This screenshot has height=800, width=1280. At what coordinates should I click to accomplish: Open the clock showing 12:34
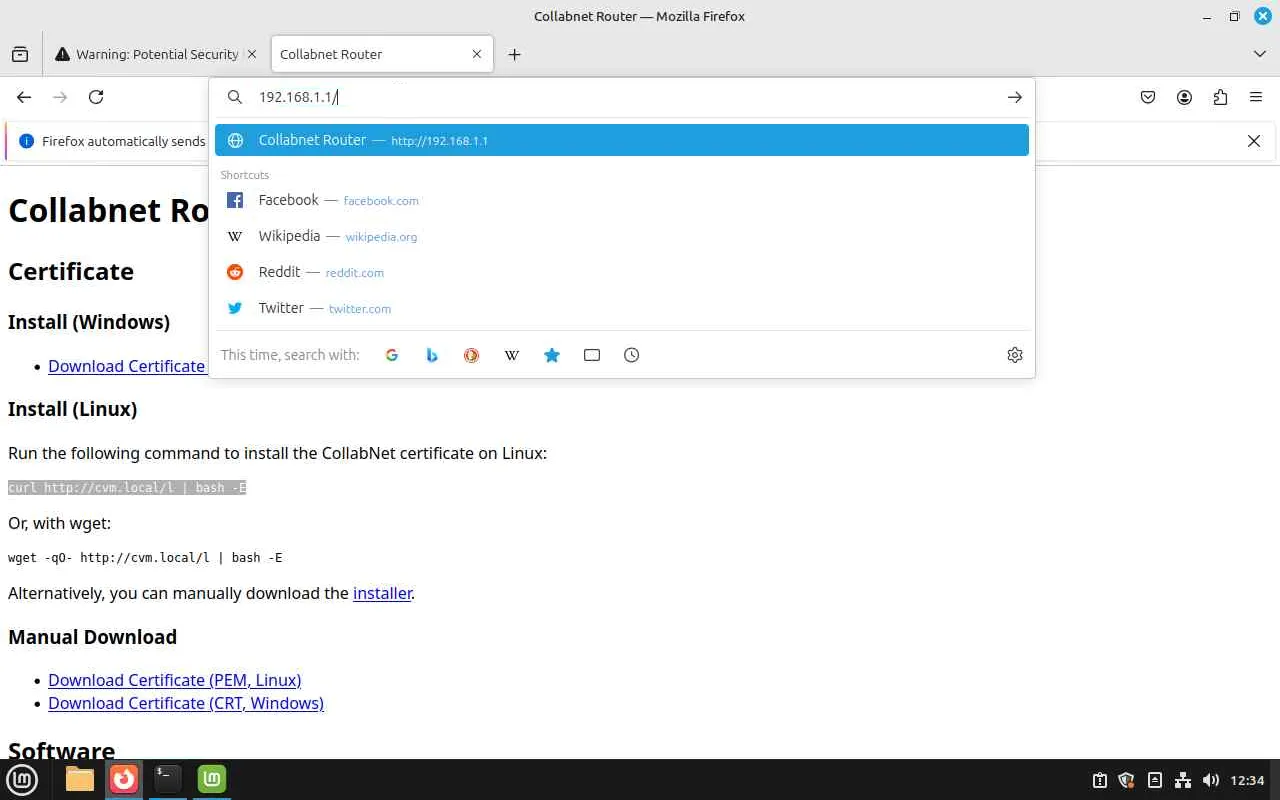[x=1247, y=780]
